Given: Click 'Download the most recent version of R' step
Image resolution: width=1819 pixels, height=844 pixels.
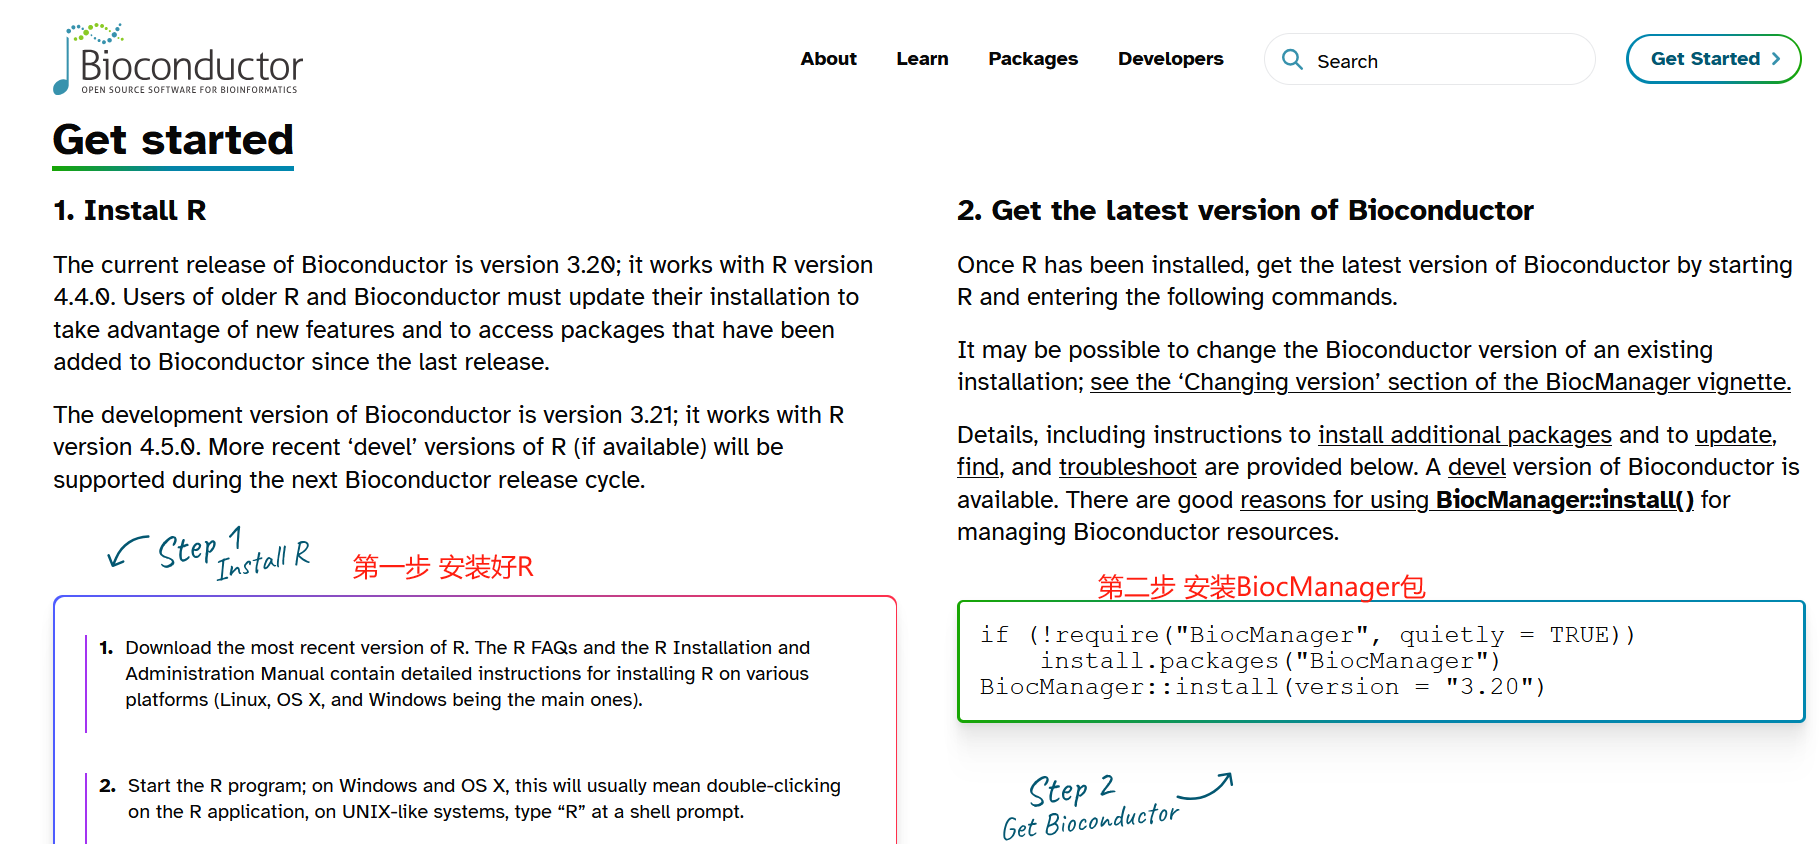Looking at the screenshot, I should click(467, 674).
